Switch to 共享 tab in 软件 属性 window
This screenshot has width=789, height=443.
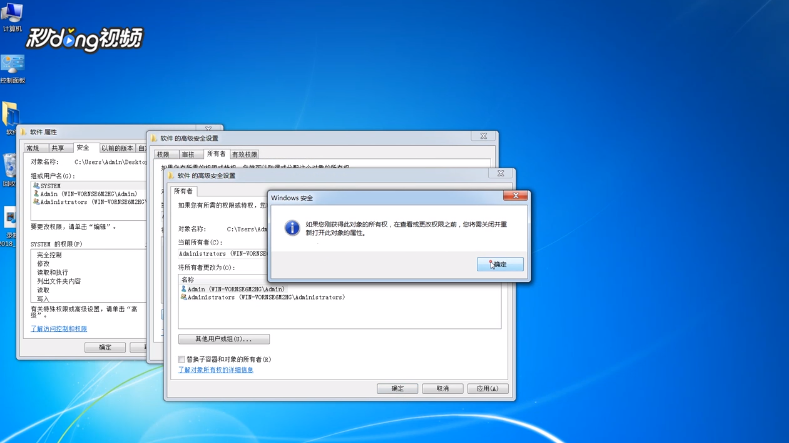[58, 148]
